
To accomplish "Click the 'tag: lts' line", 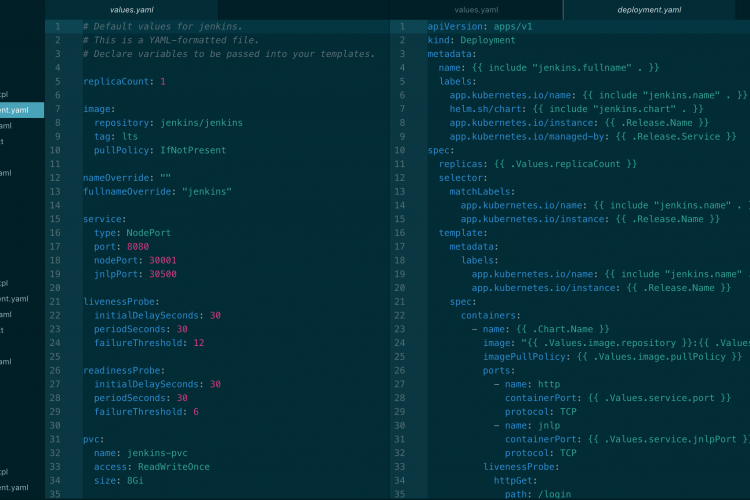I will click(x=116, y=136).
